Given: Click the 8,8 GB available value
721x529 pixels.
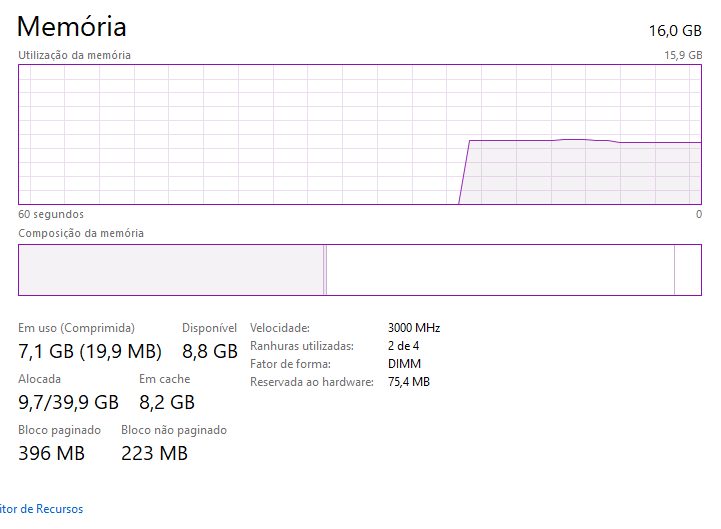Looking at the screenshot, I should tap(210, 351).
